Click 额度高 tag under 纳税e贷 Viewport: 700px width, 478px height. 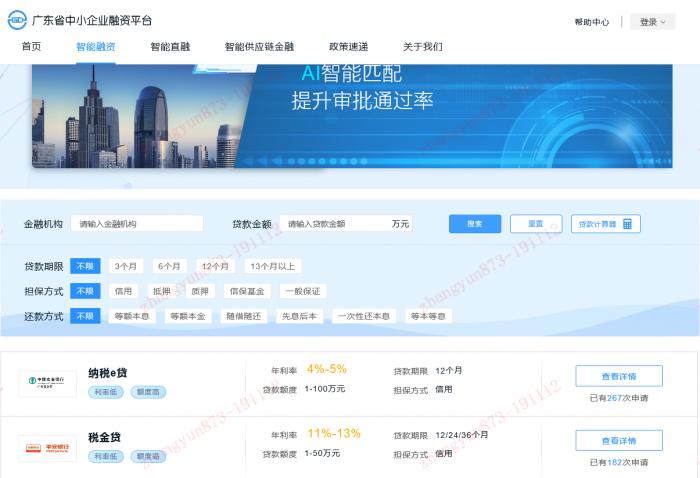148,392
